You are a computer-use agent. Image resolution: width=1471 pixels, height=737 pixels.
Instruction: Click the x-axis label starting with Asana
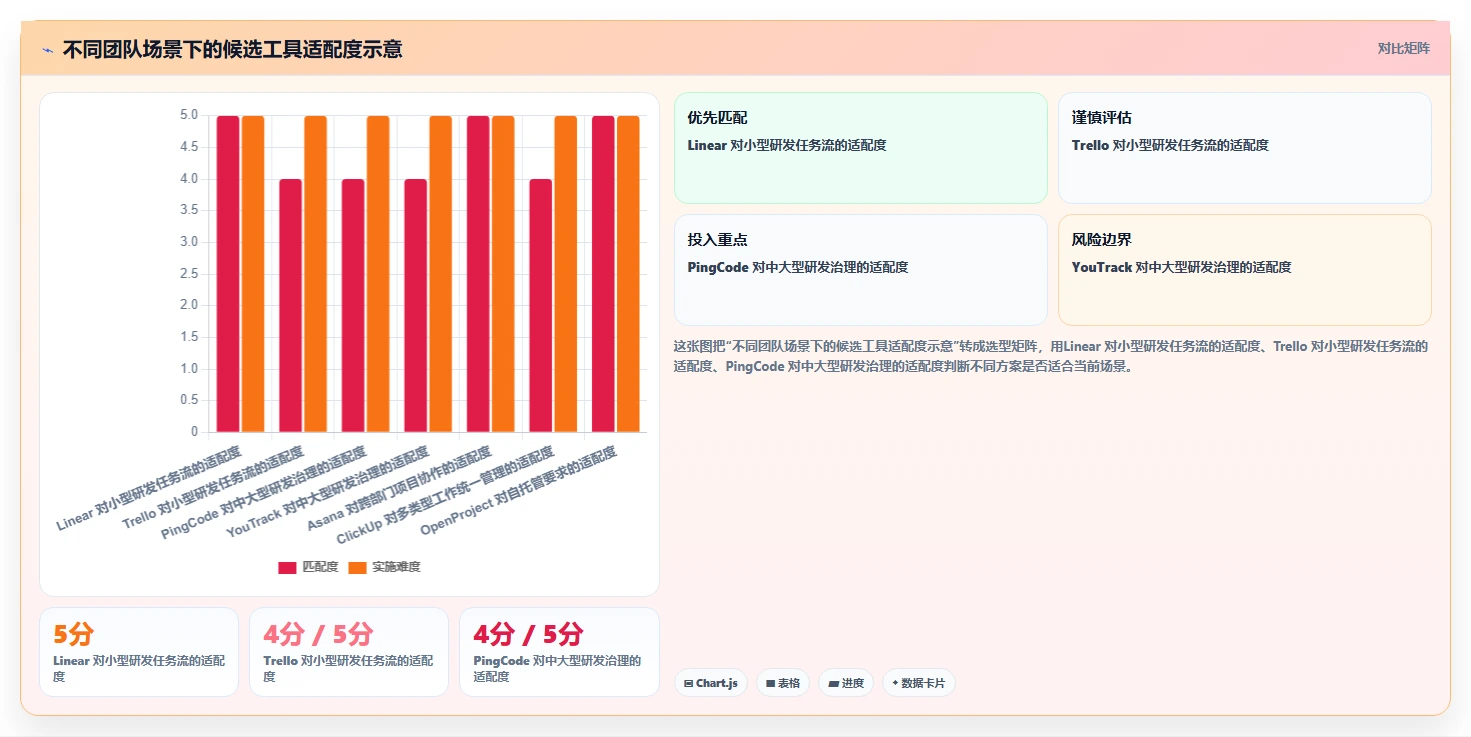(x=399, y=489)
